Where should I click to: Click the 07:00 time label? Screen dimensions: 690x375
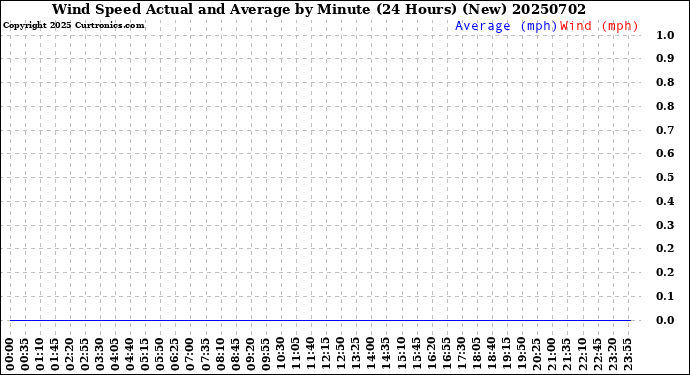(x=190, y=355)
